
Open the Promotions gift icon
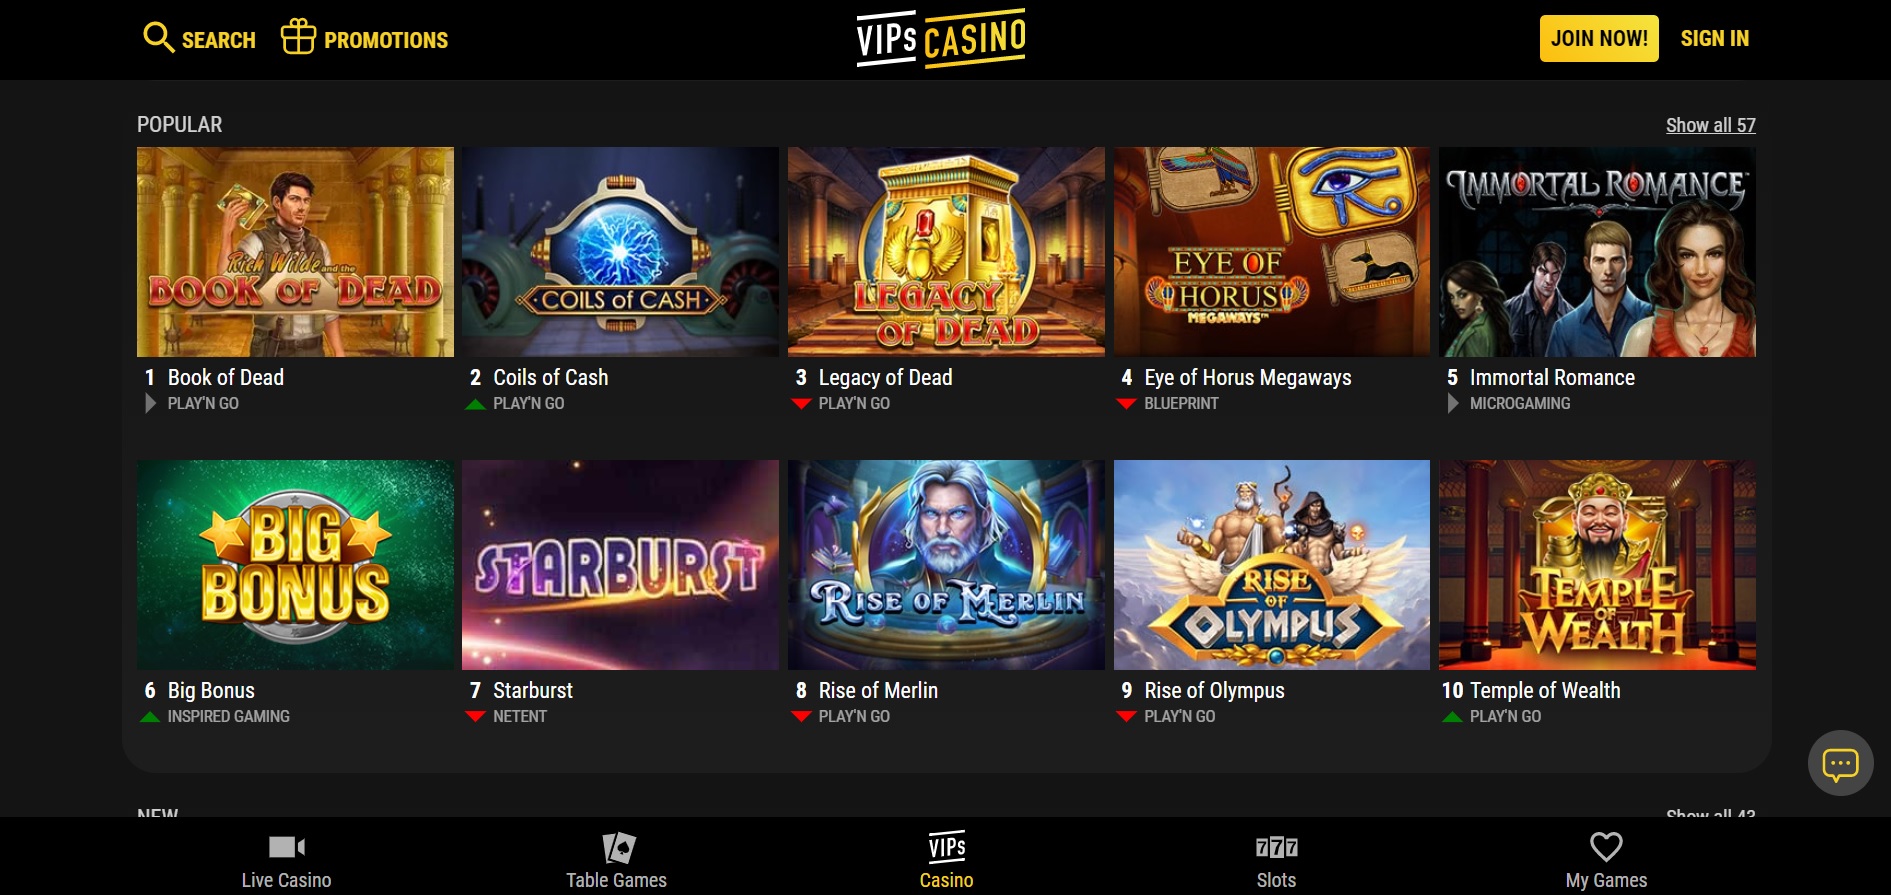[298, 36]
